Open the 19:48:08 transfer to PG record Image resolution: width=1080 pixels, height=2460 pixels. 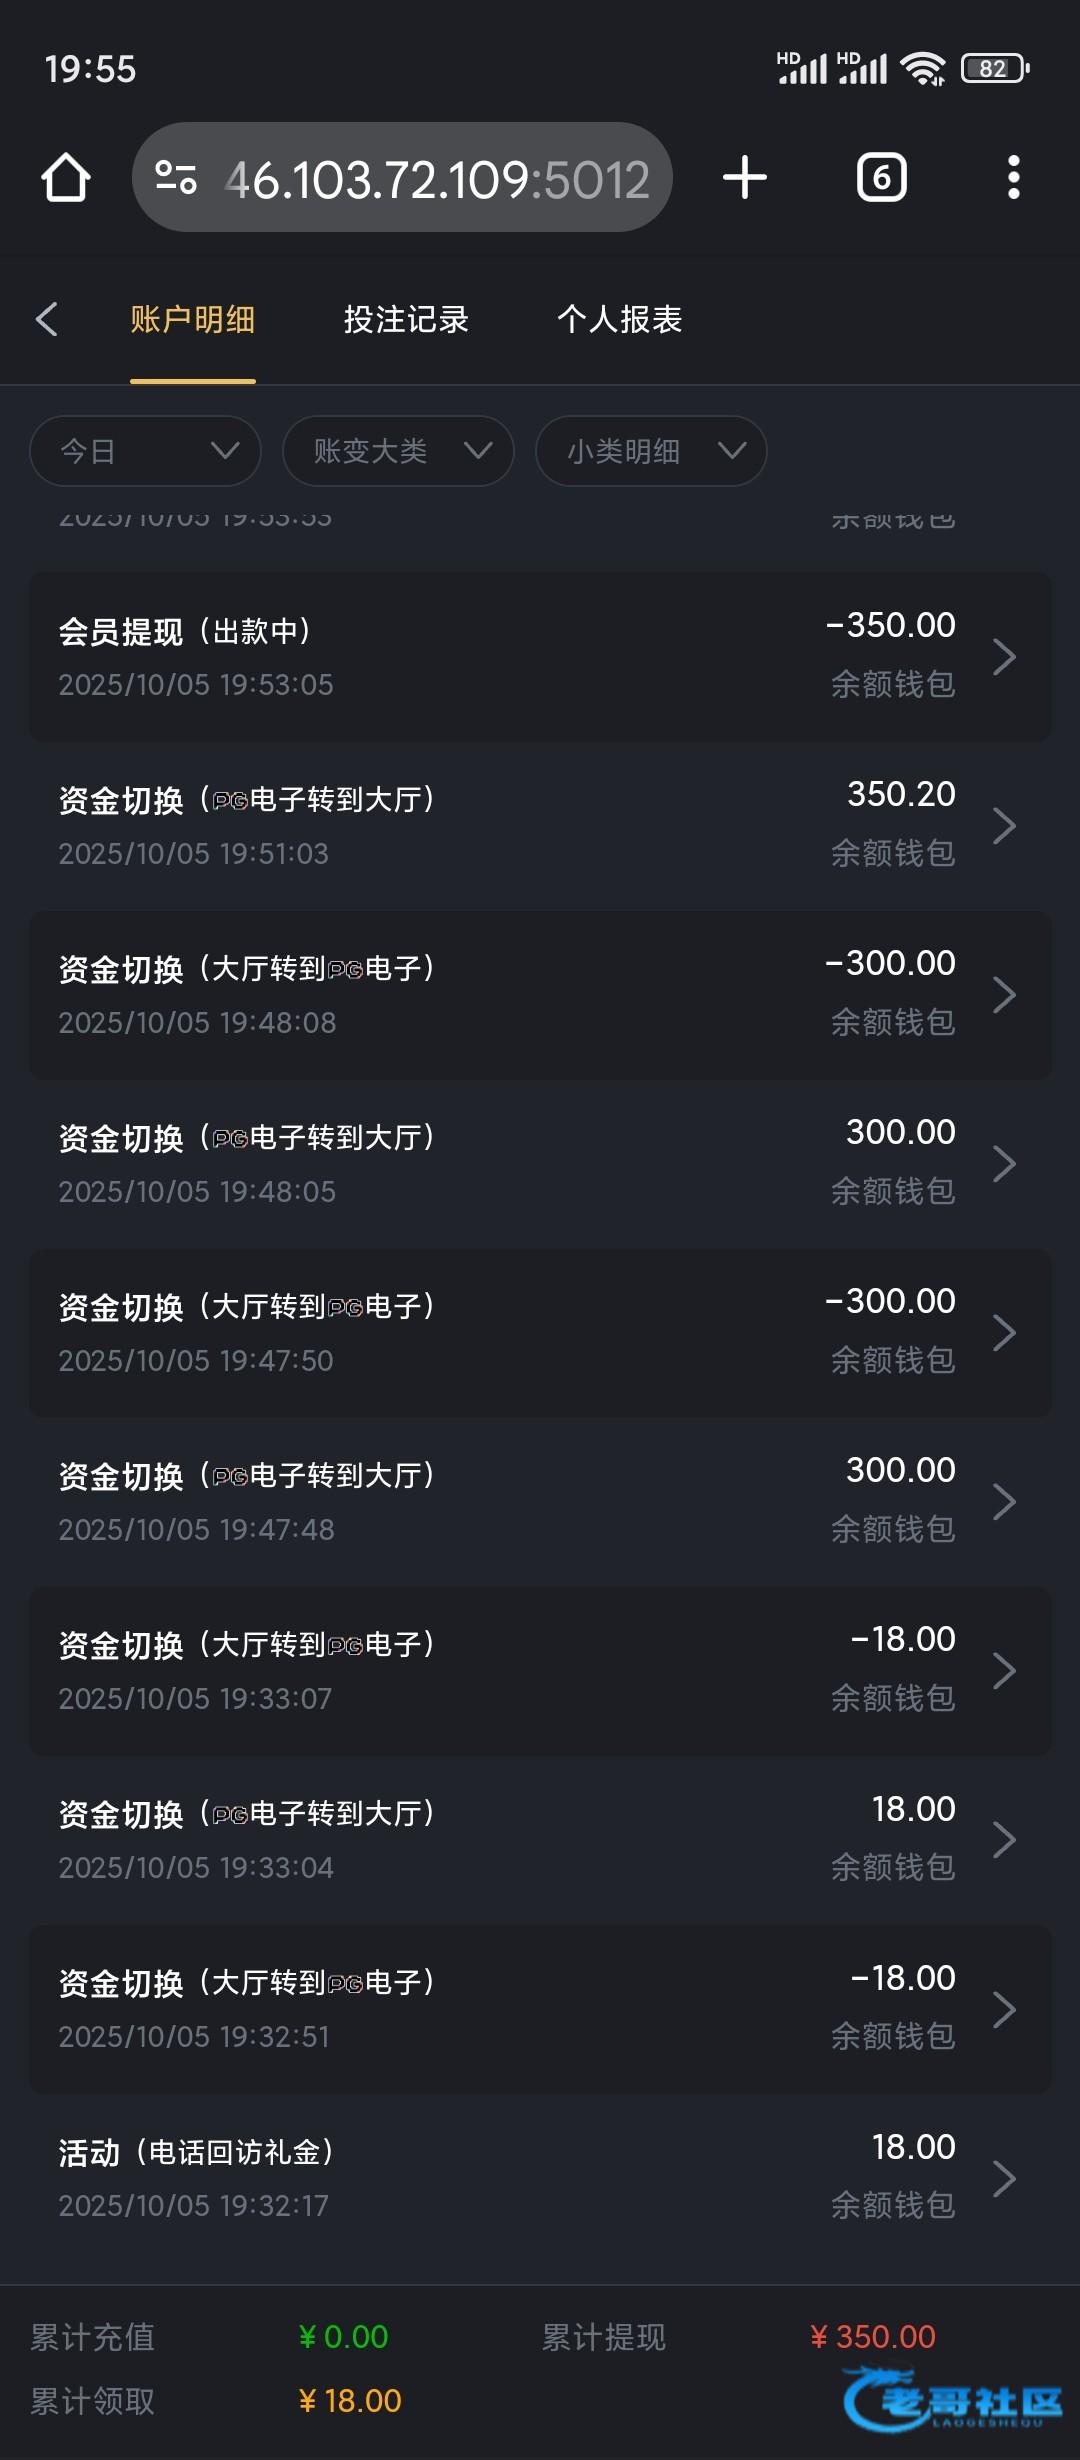[x=400, y=995]
